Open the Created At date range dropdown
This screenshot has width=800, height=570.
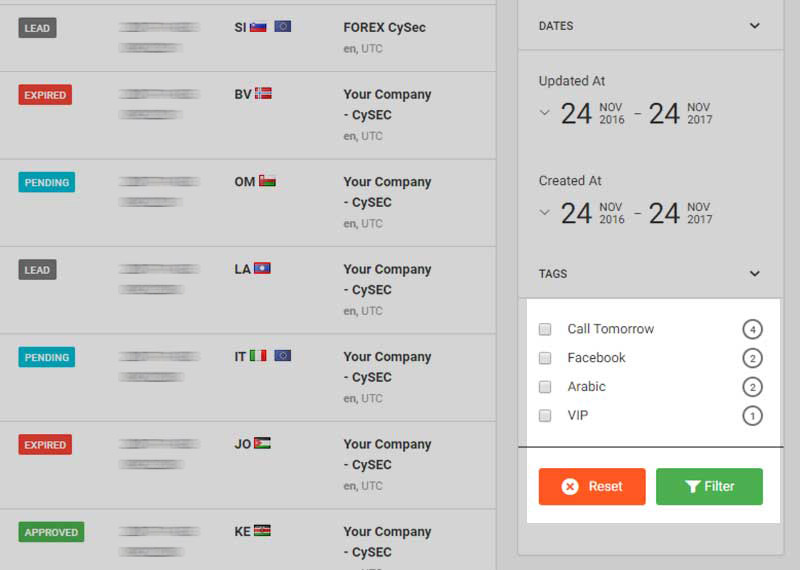[x=545, y=212]
